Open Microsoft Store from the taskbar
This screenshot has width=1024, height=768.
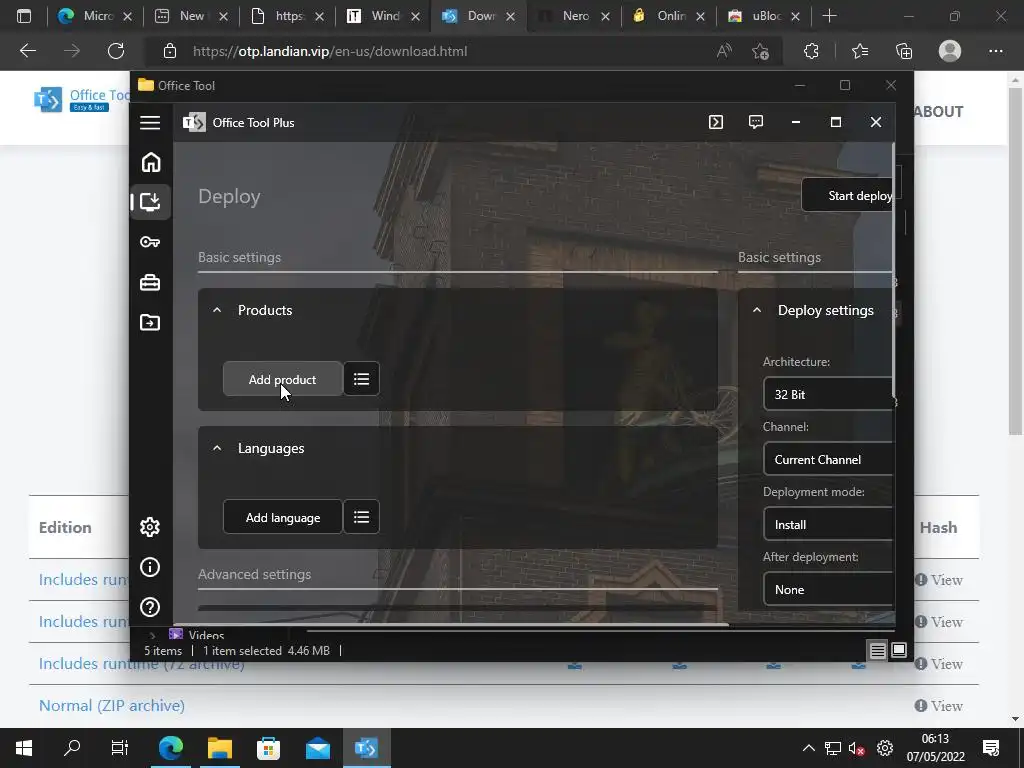(268, 748)
